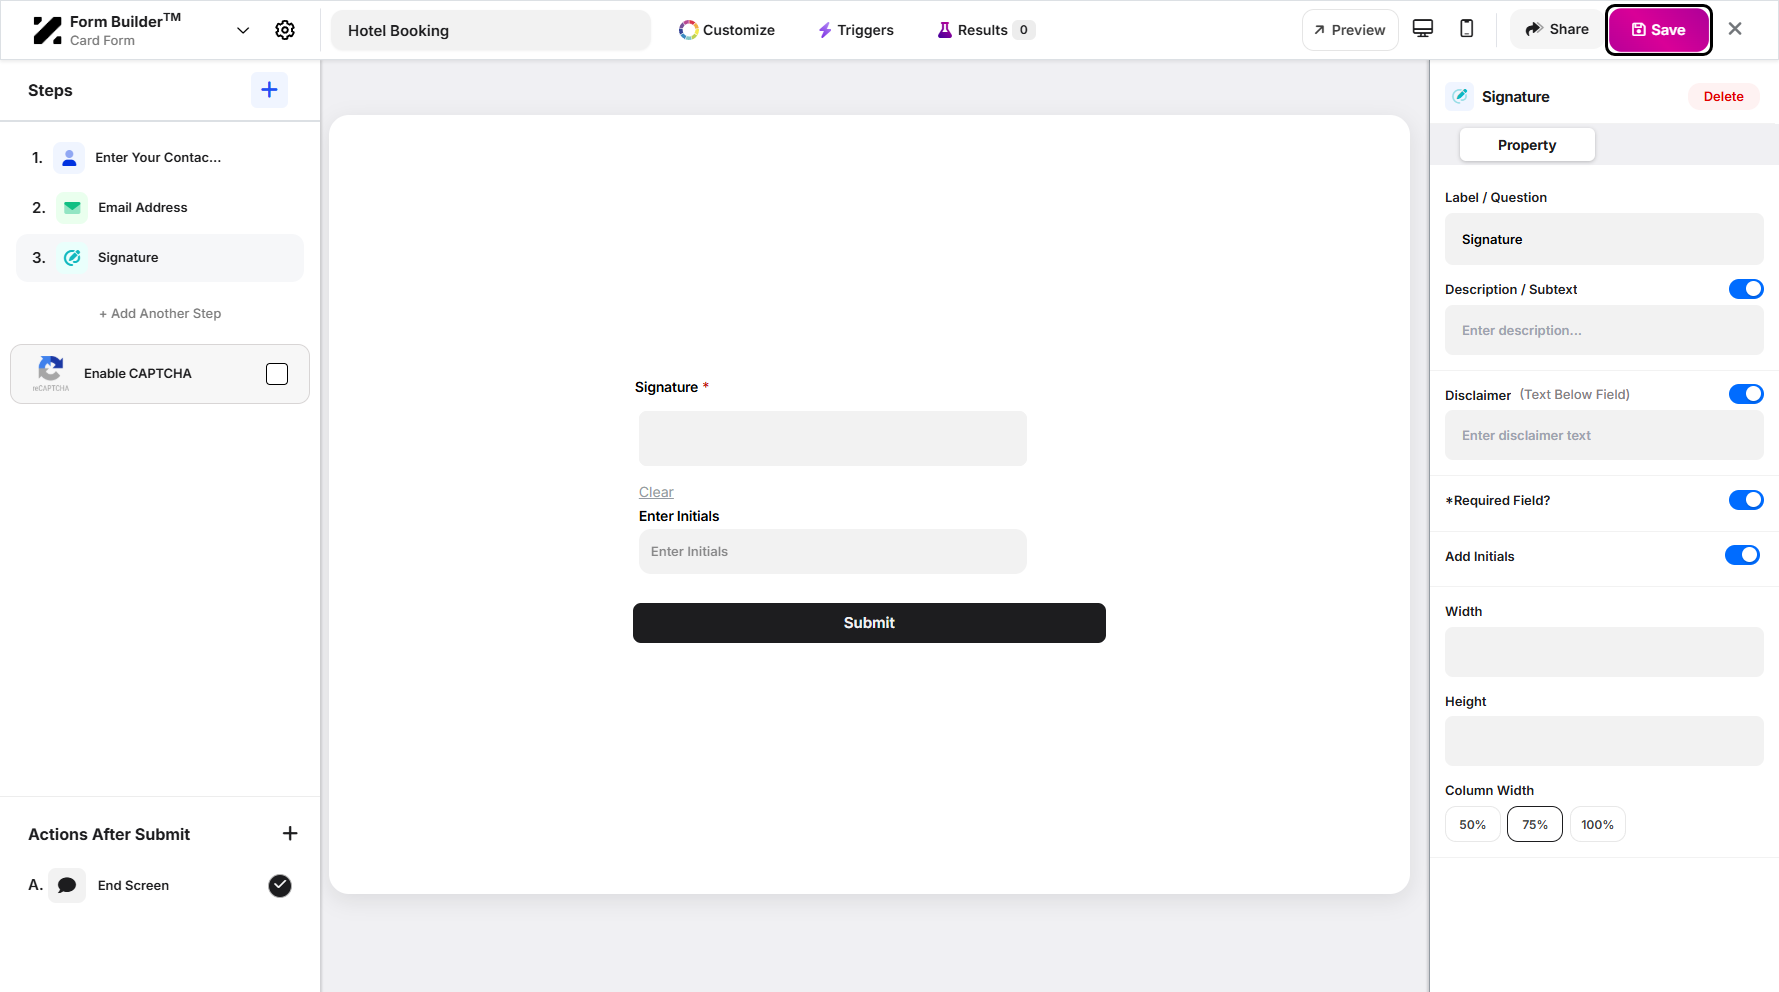The image size is (1779, 992).
Task: Select the Email Address envelope icon
Action: tap(72, 208)
